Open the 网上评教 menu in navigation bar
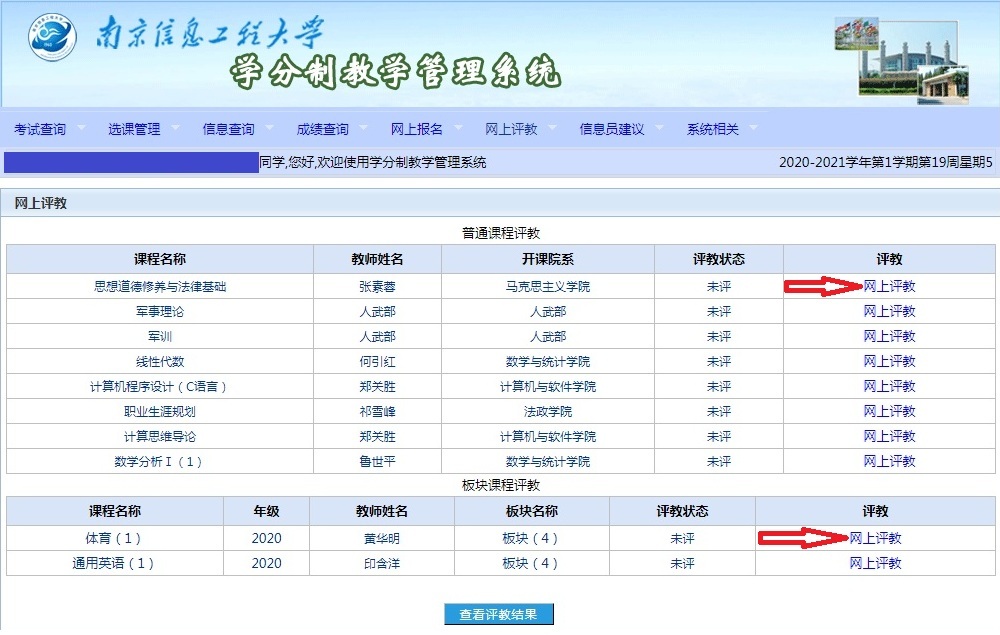The width and height of the screenshot is (1000, 635). click(511, 129)
